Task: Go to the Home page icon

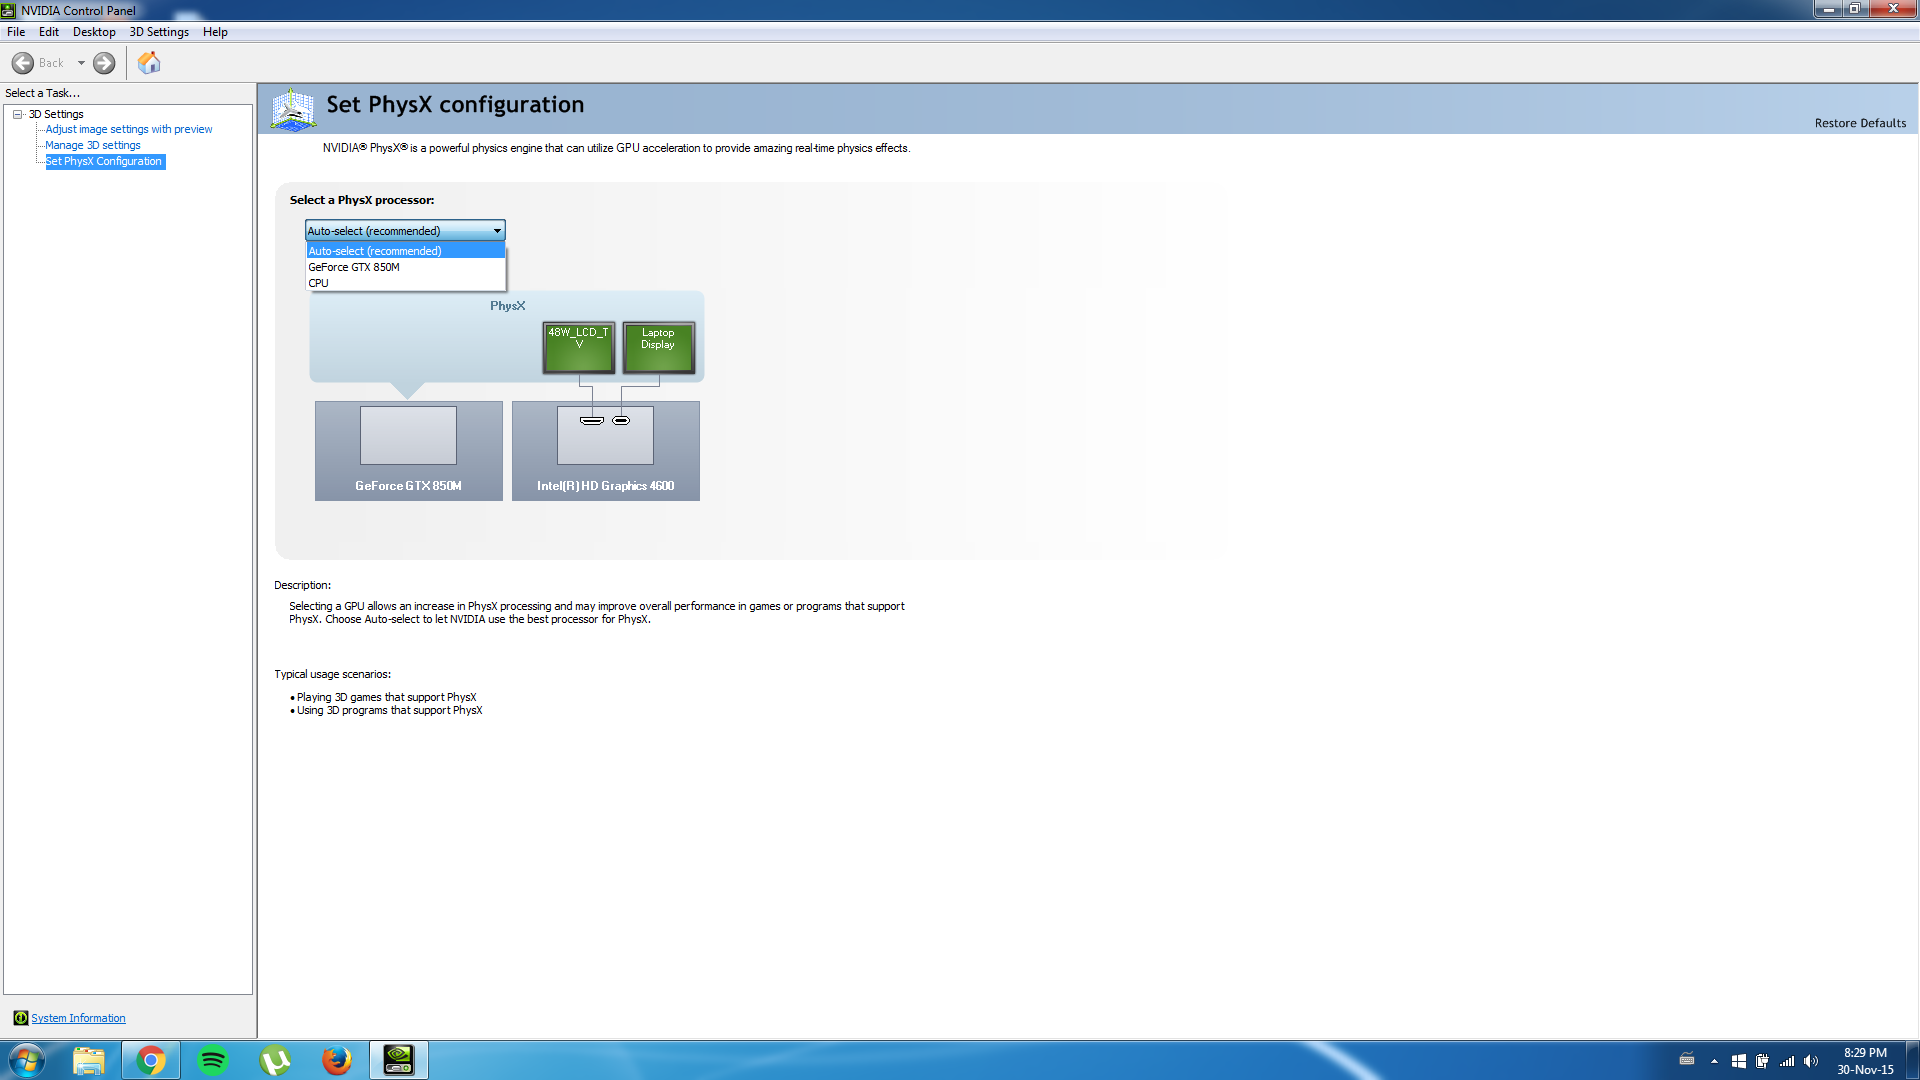Action: [149, 63]
